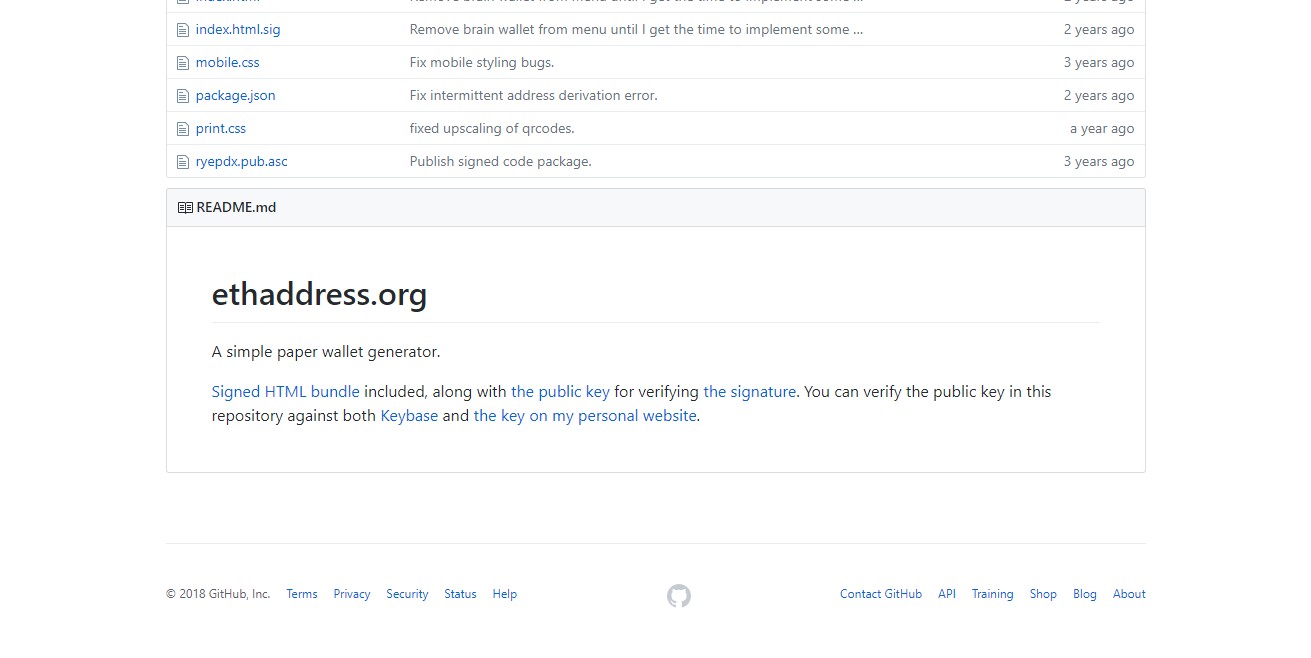This screenshot has width=1311, height=658.
Task: Click the book icon beside README.md
Action: pyautogui.click(x=185, y=208)
